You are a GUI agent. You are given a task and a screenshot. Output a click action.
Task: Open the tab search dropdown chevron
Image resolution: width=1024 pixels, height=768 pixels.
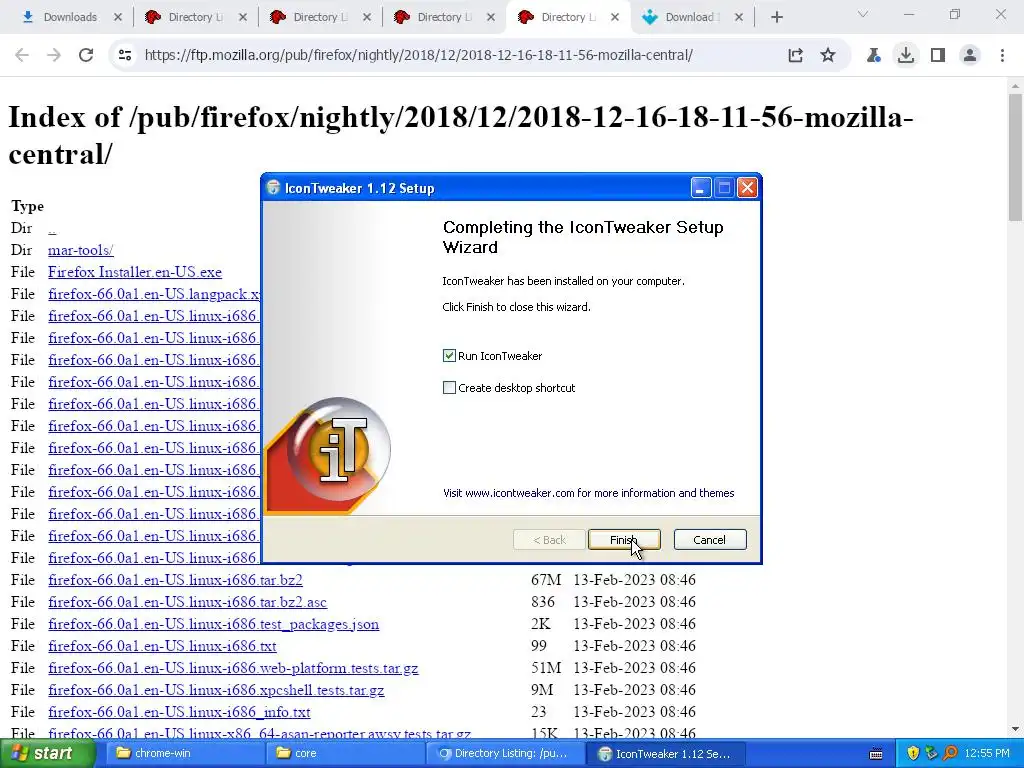(863, 14)
